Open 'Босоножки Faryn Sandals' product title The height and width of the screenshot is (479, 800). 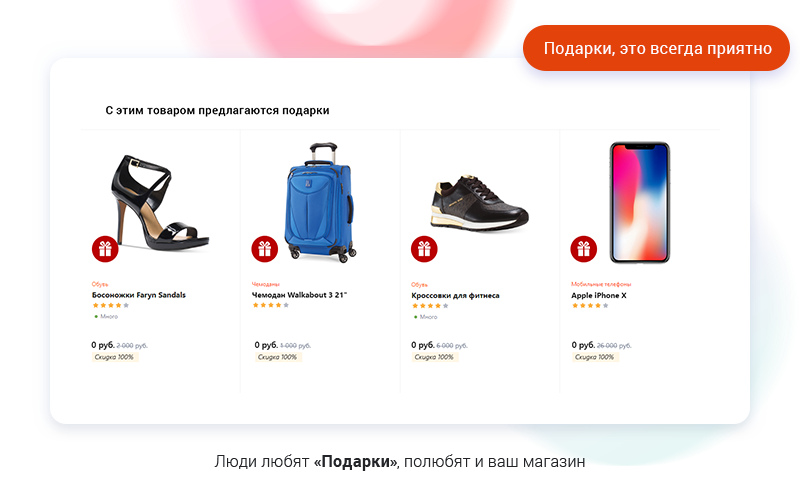tap(139, 295)
